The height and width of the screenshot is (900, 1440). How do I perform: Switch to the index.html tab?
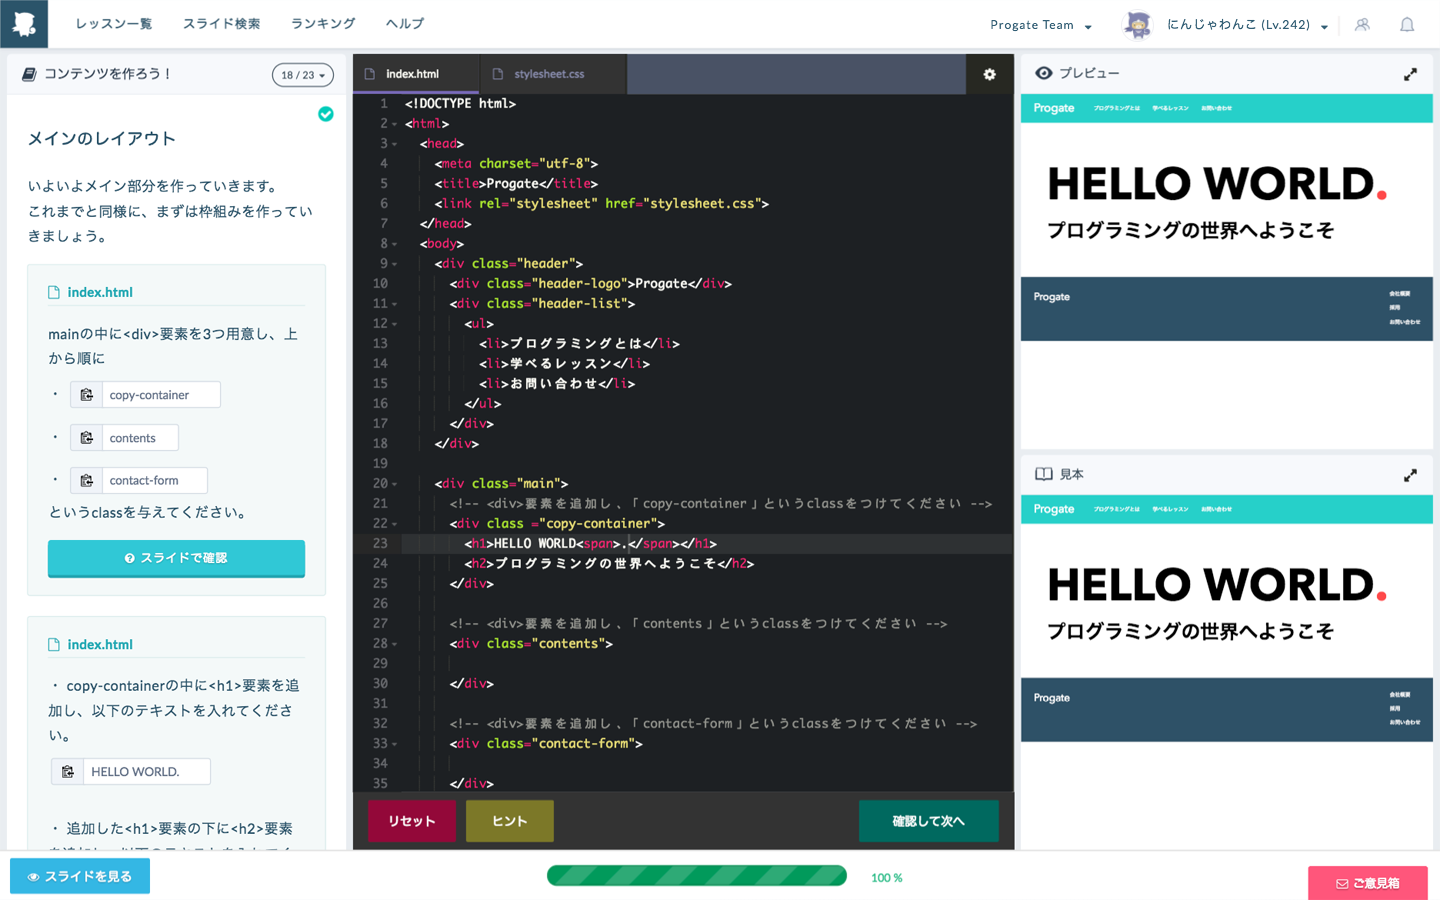(416, 74)
